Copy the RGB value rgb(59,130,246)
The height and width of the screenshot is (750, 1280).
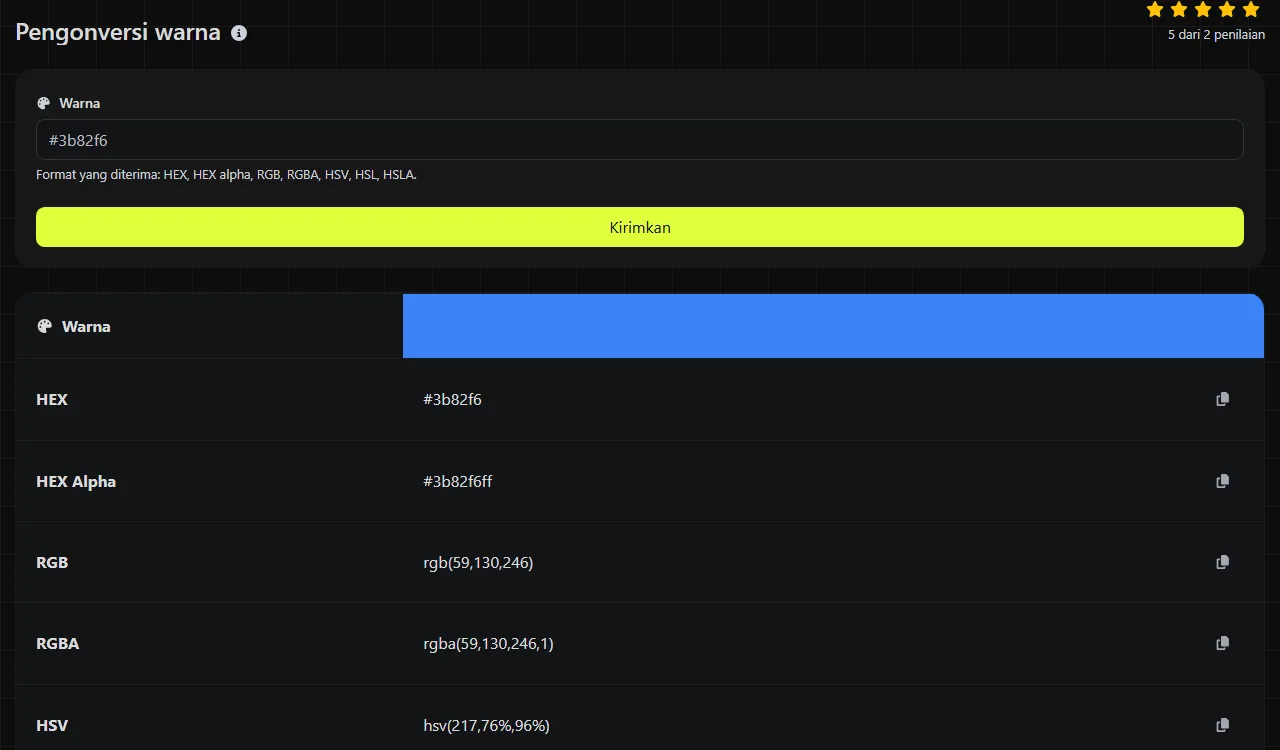1222,562
